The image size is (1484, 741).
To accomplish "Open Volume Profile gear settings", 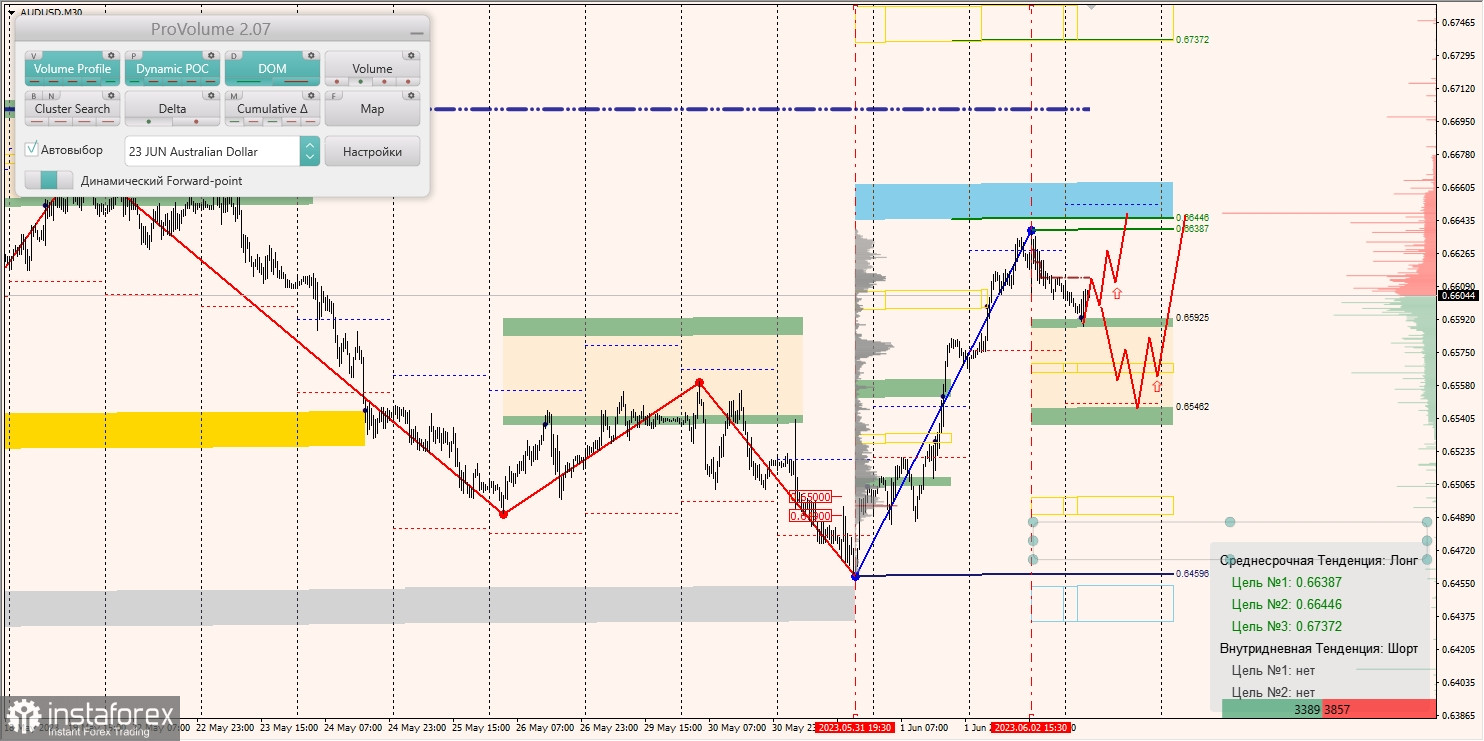I will 111,55.
